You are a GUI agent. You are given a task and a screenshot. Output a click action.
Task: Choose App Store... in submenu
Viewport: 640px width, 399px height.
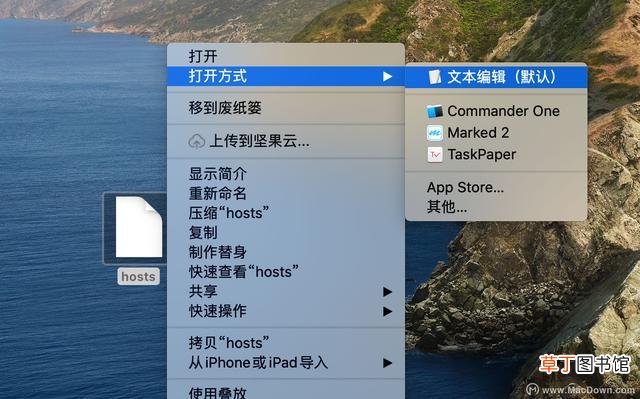(x=496, y=188)
